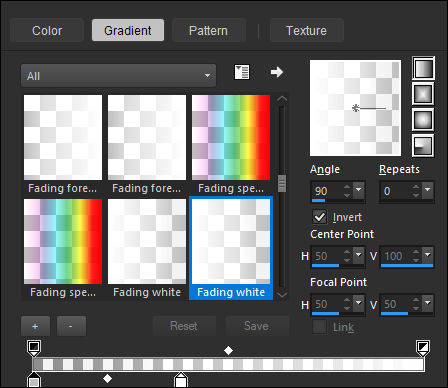
Task: Decrease the Angle value with down arrow
Action: 347,195
